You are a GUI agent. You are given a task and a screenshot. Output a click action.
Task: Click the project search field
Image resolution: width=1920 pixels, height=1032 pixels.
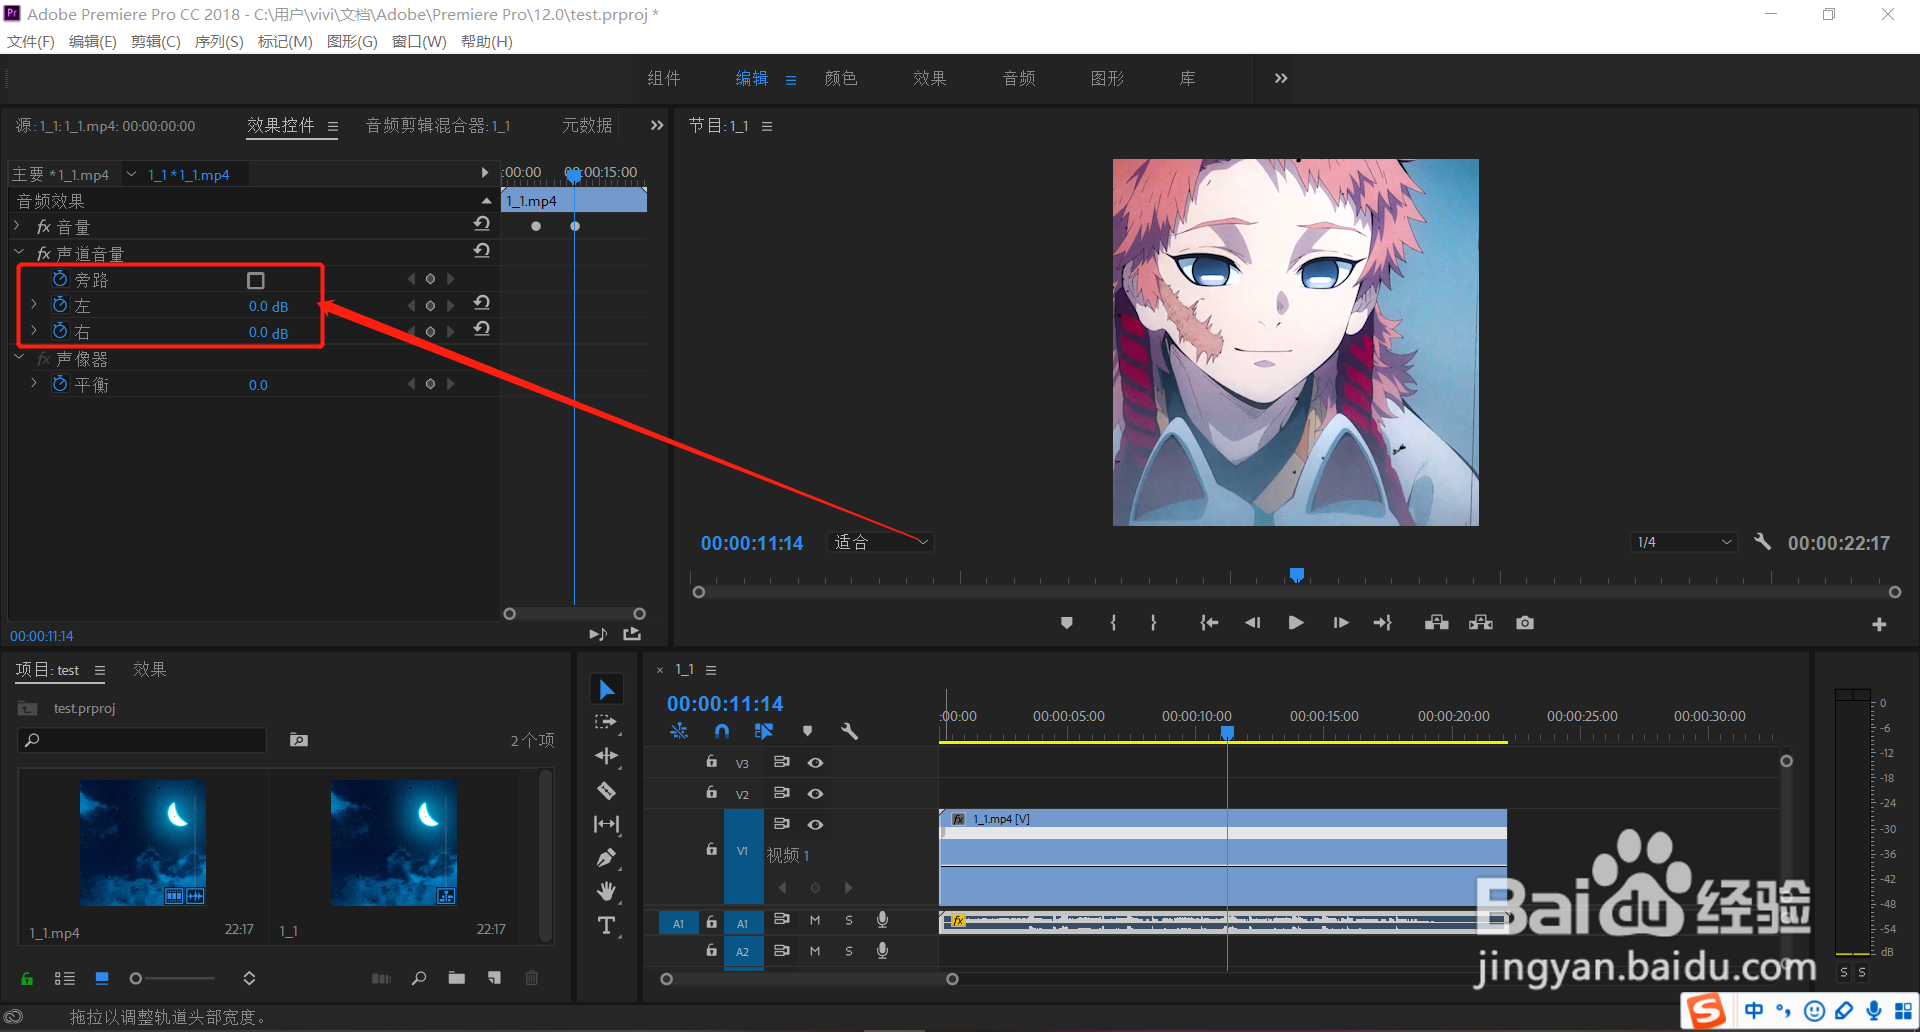point(142,740)
